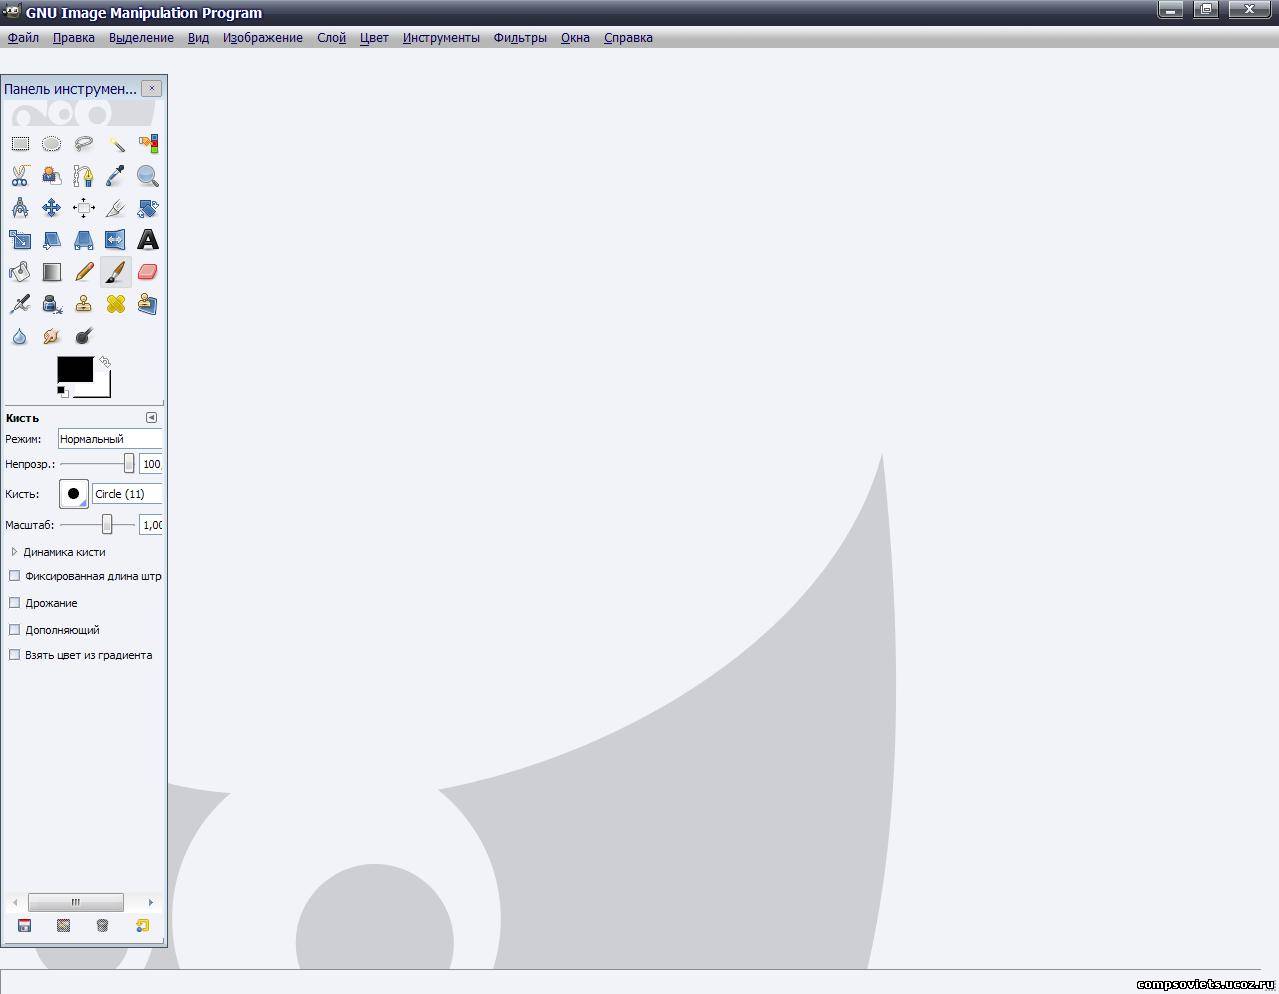Open the Файл menu
The height and width of the screenshot is (994, 1279).
23,38
